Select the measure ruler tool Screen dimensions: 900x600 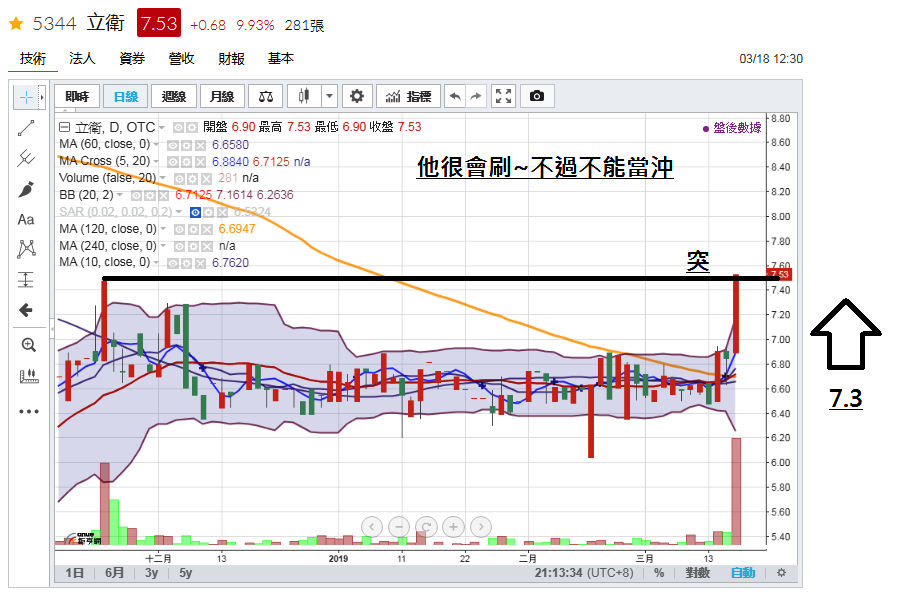coord(28,376)
